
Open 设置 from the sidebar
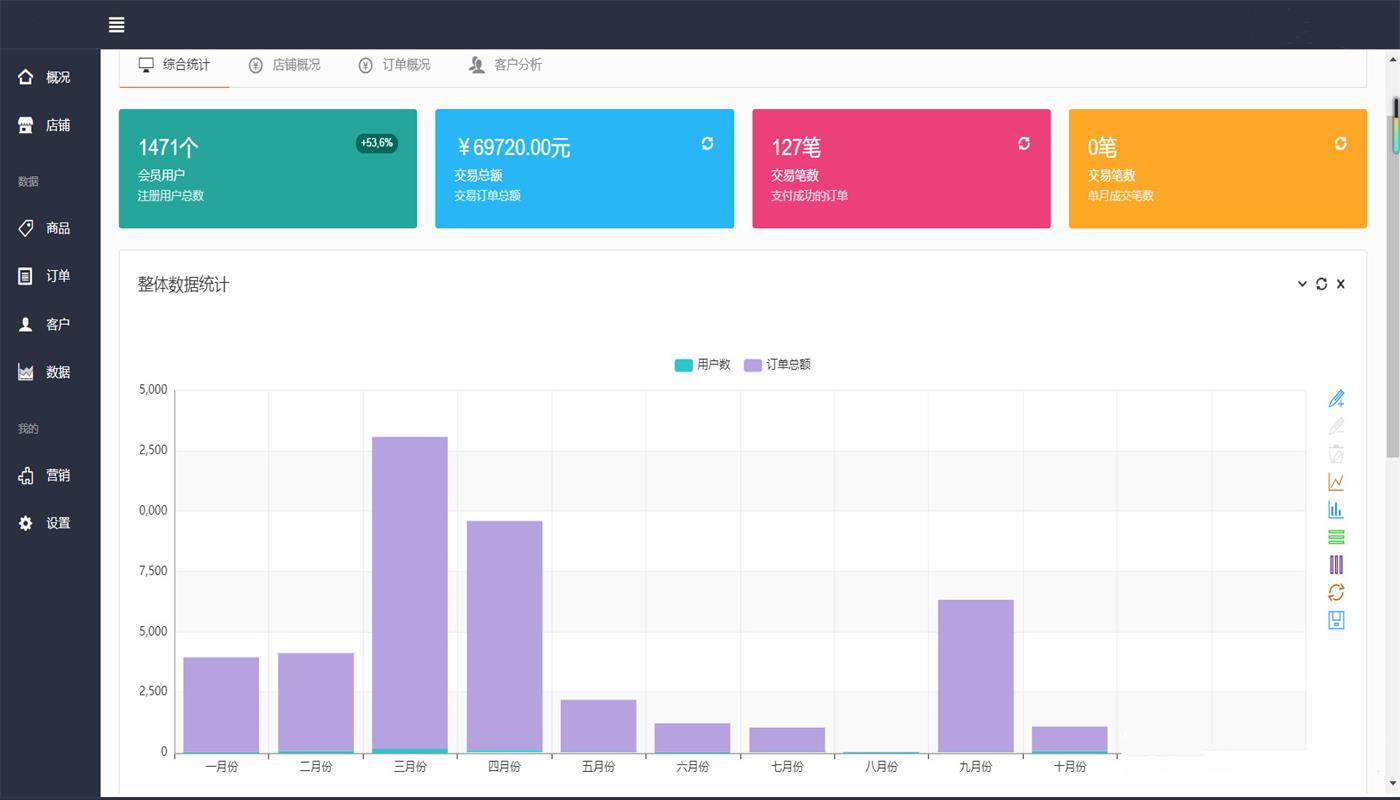pyautogui.click(x=46, y=523)
